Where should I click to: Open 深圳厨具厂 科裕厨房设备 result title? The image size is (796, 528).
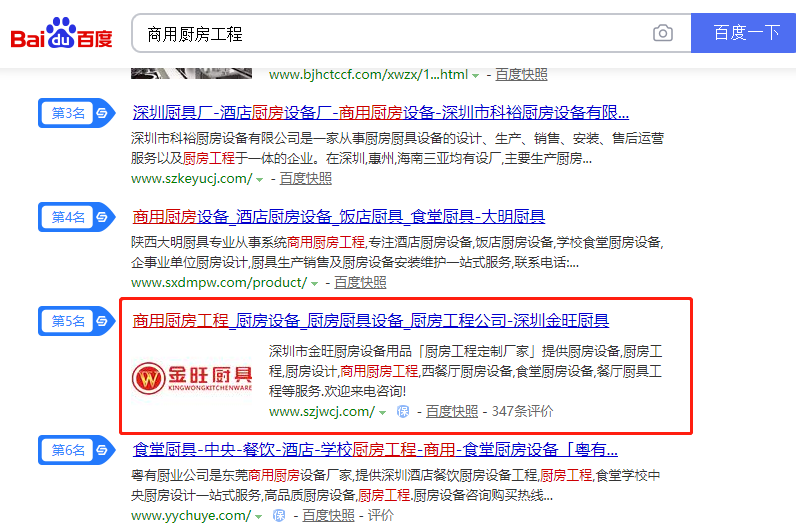tap(381, 113)
